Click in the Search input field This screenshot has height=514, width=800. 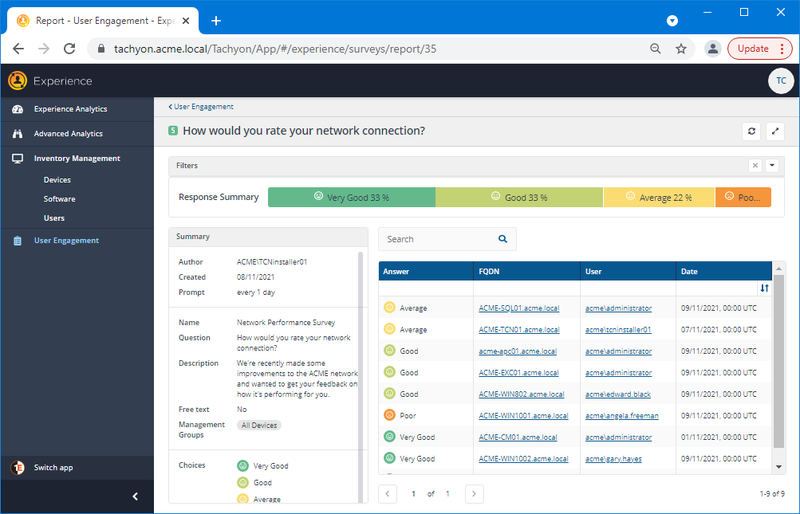pyautogui.click(x=447, y=239)
